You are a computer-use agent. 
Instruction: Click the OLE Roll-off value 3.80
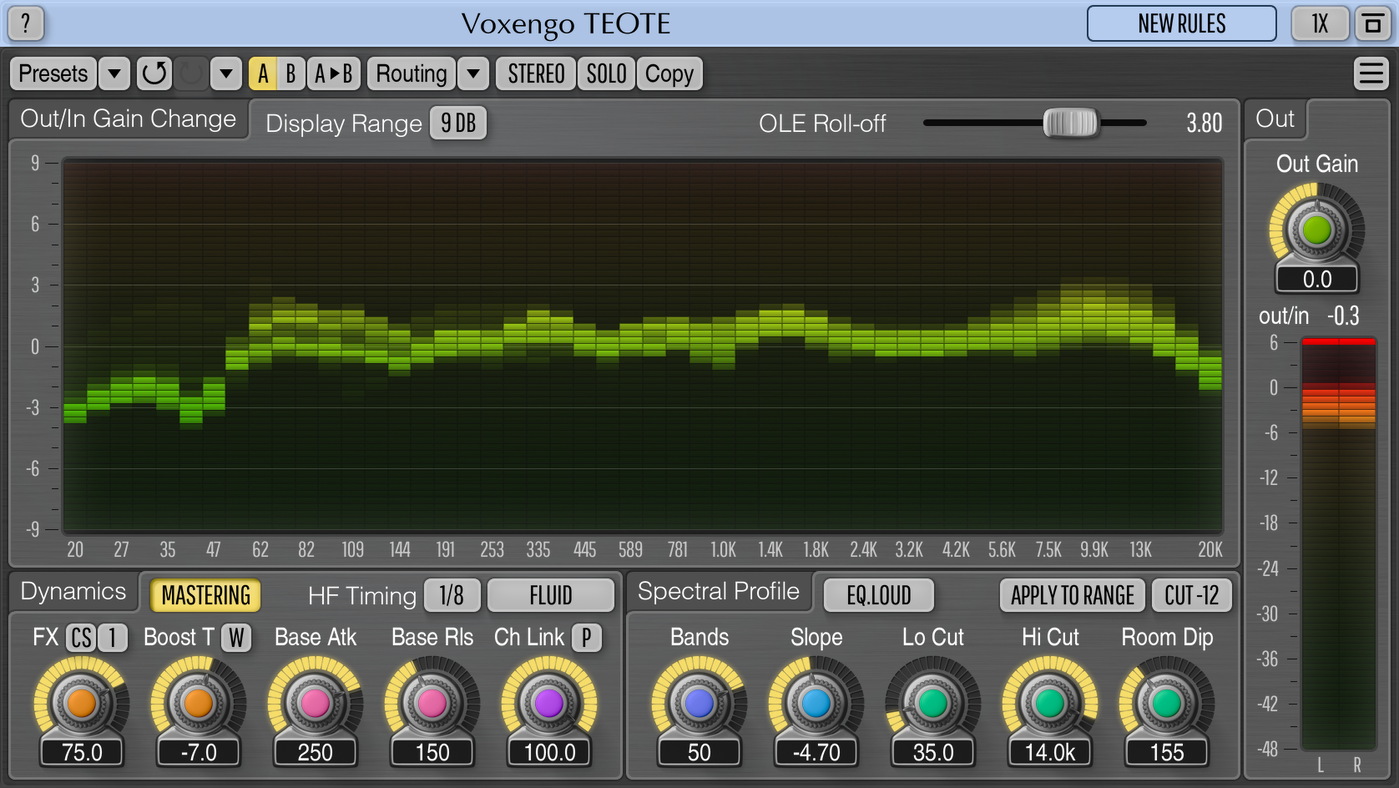1204,123
